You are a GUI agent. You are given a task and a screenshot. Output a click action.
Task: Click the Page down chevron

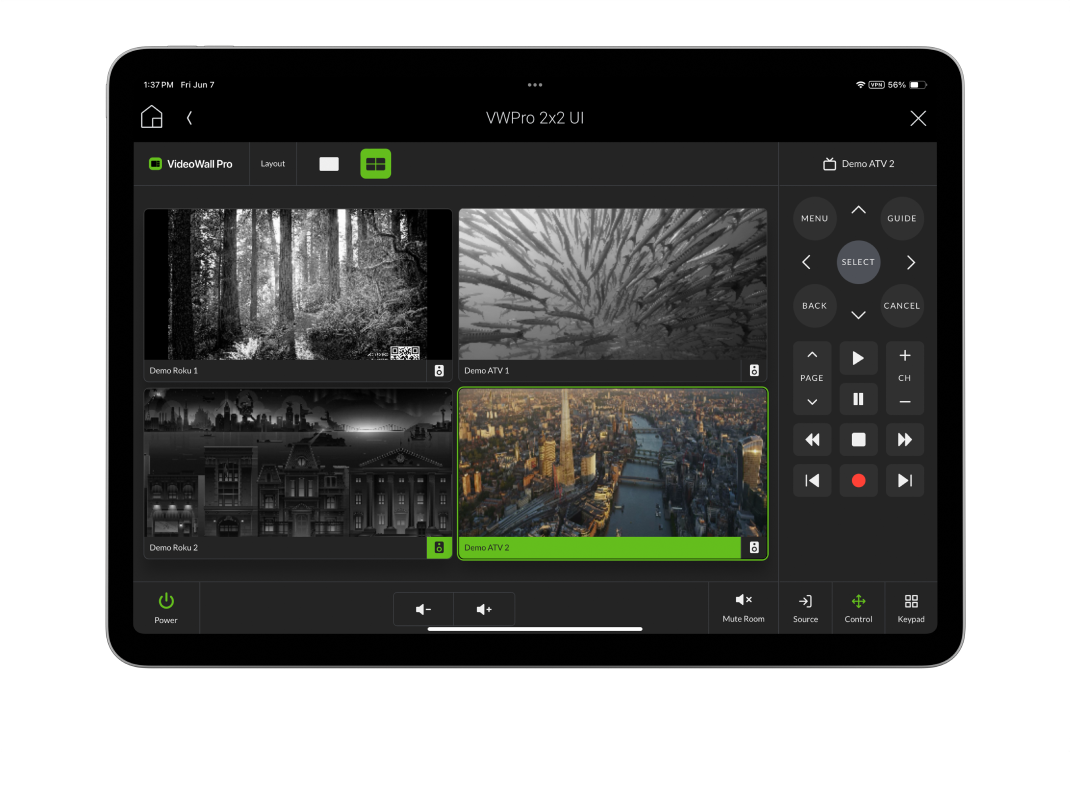click(812, 400)
